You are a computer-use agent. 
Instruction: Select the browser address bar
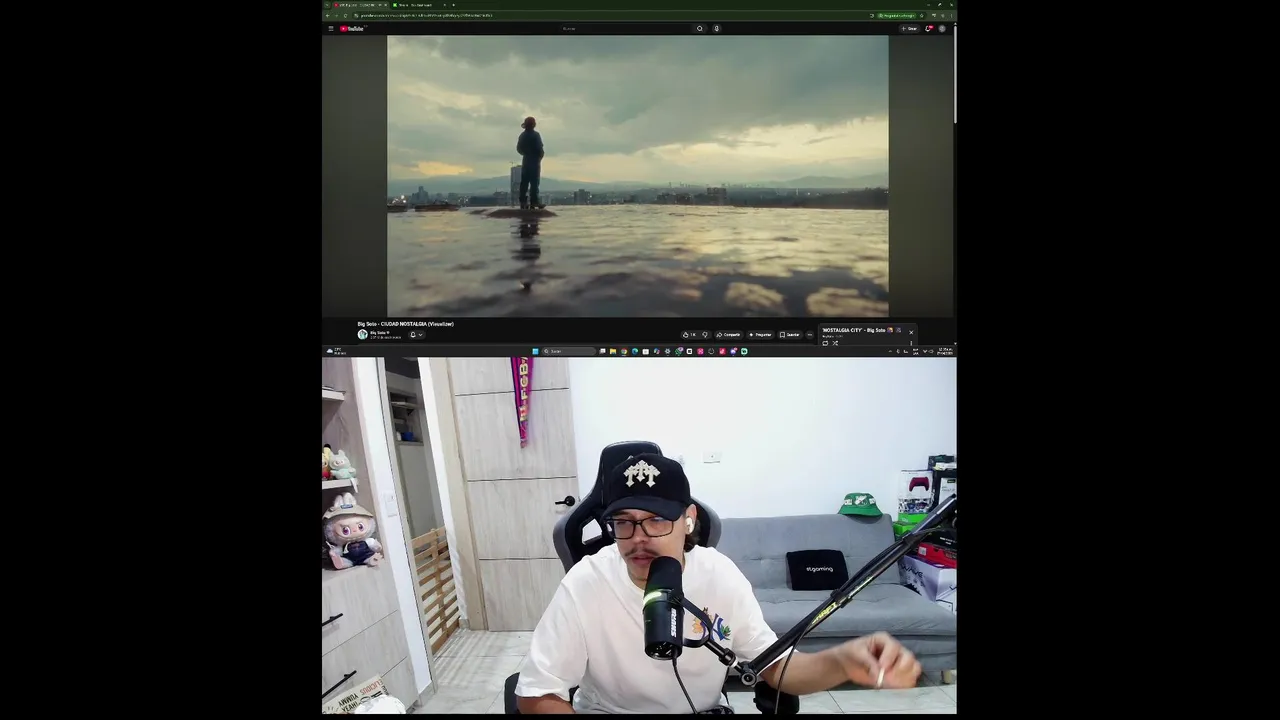pos(610,15)
